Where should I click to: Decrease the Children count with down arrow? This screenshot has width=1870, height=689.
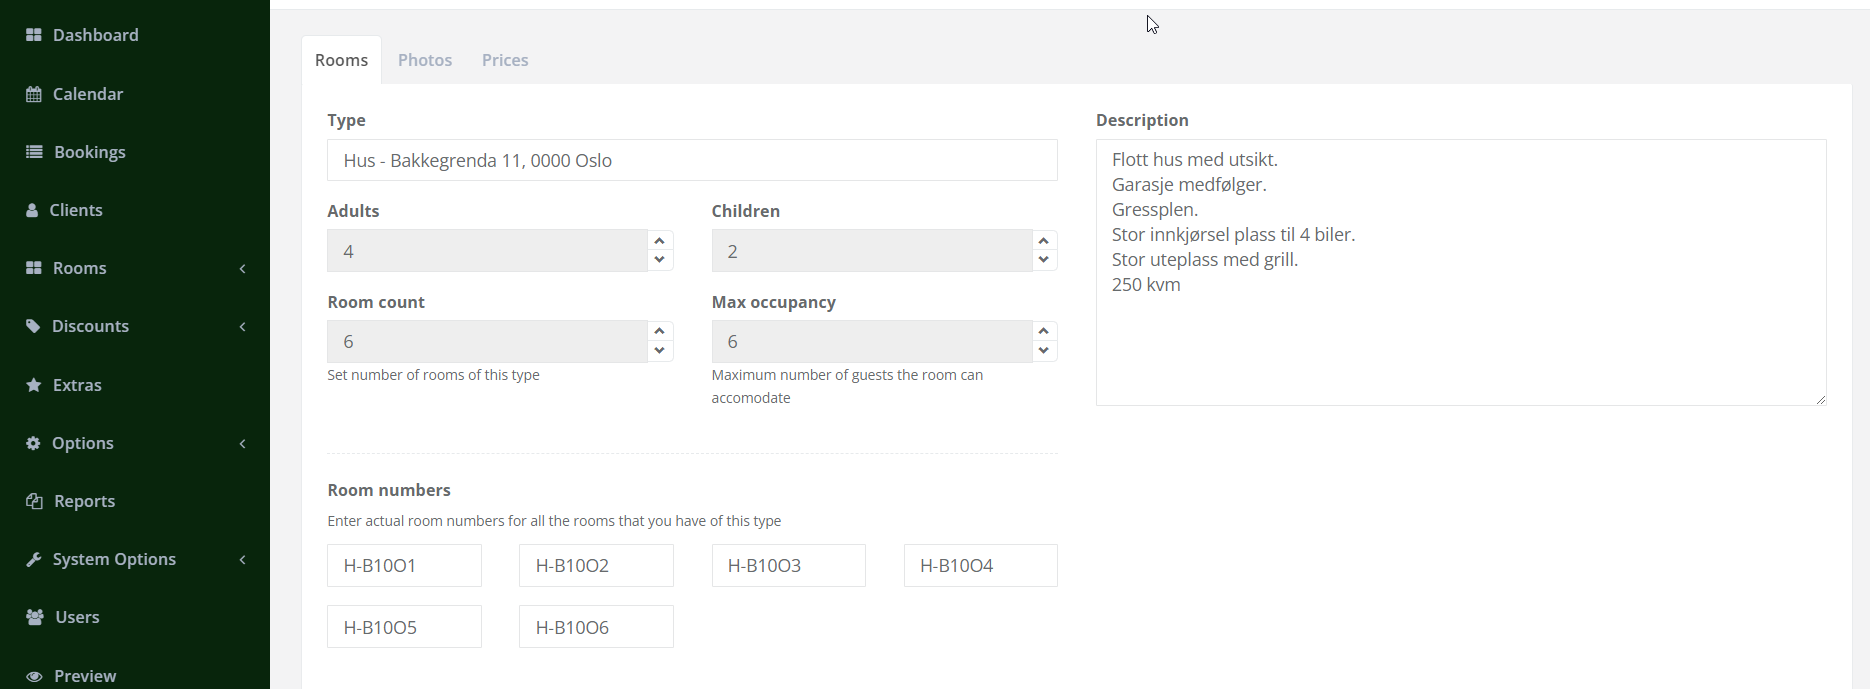point(1043,260)
